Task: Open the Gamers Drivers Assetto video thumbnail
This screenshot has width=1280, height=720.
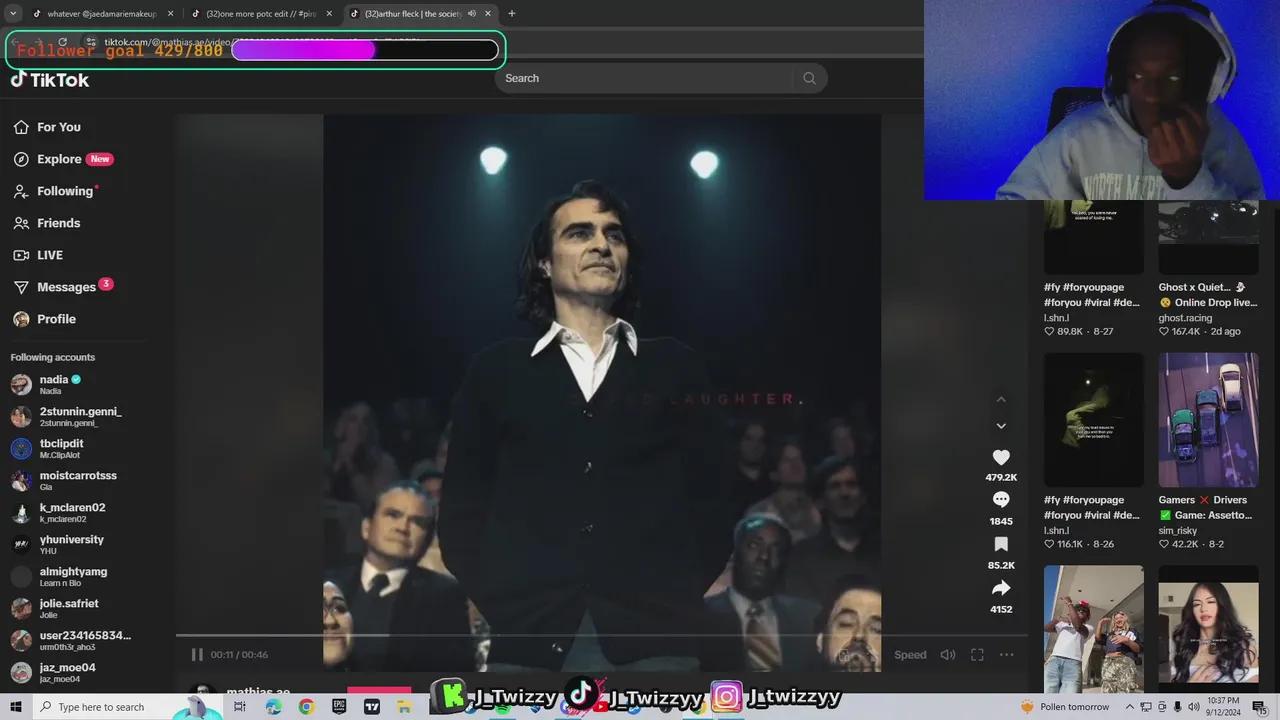Action: click(x=1208, y=420)
